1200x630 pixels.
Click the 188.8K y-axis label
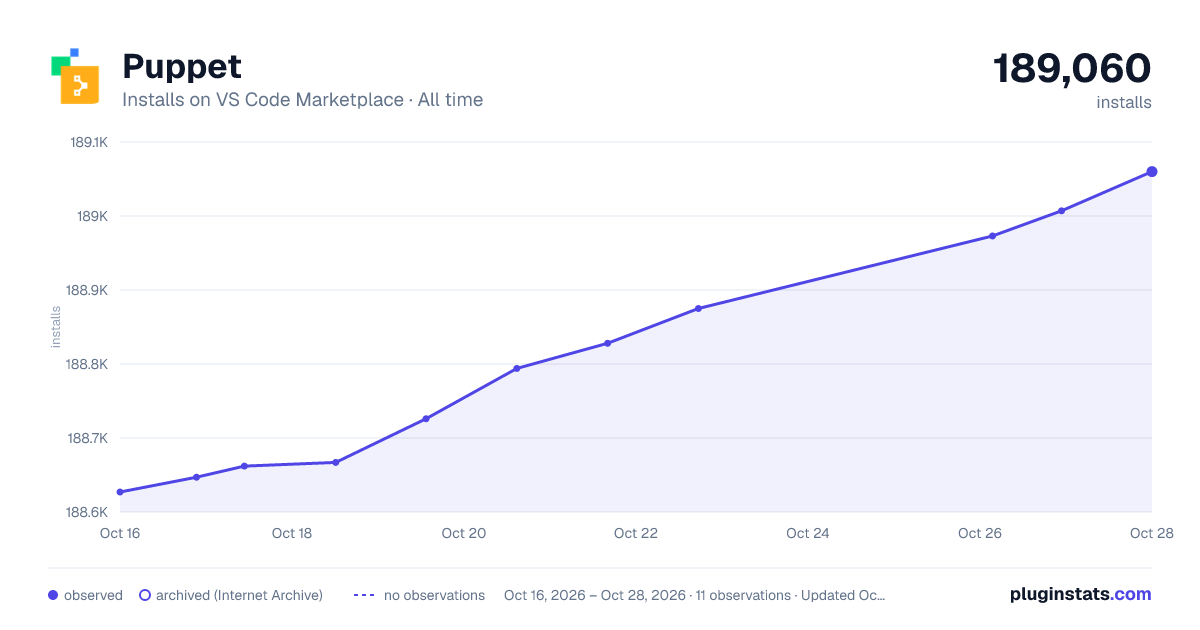tap(87, 364)
